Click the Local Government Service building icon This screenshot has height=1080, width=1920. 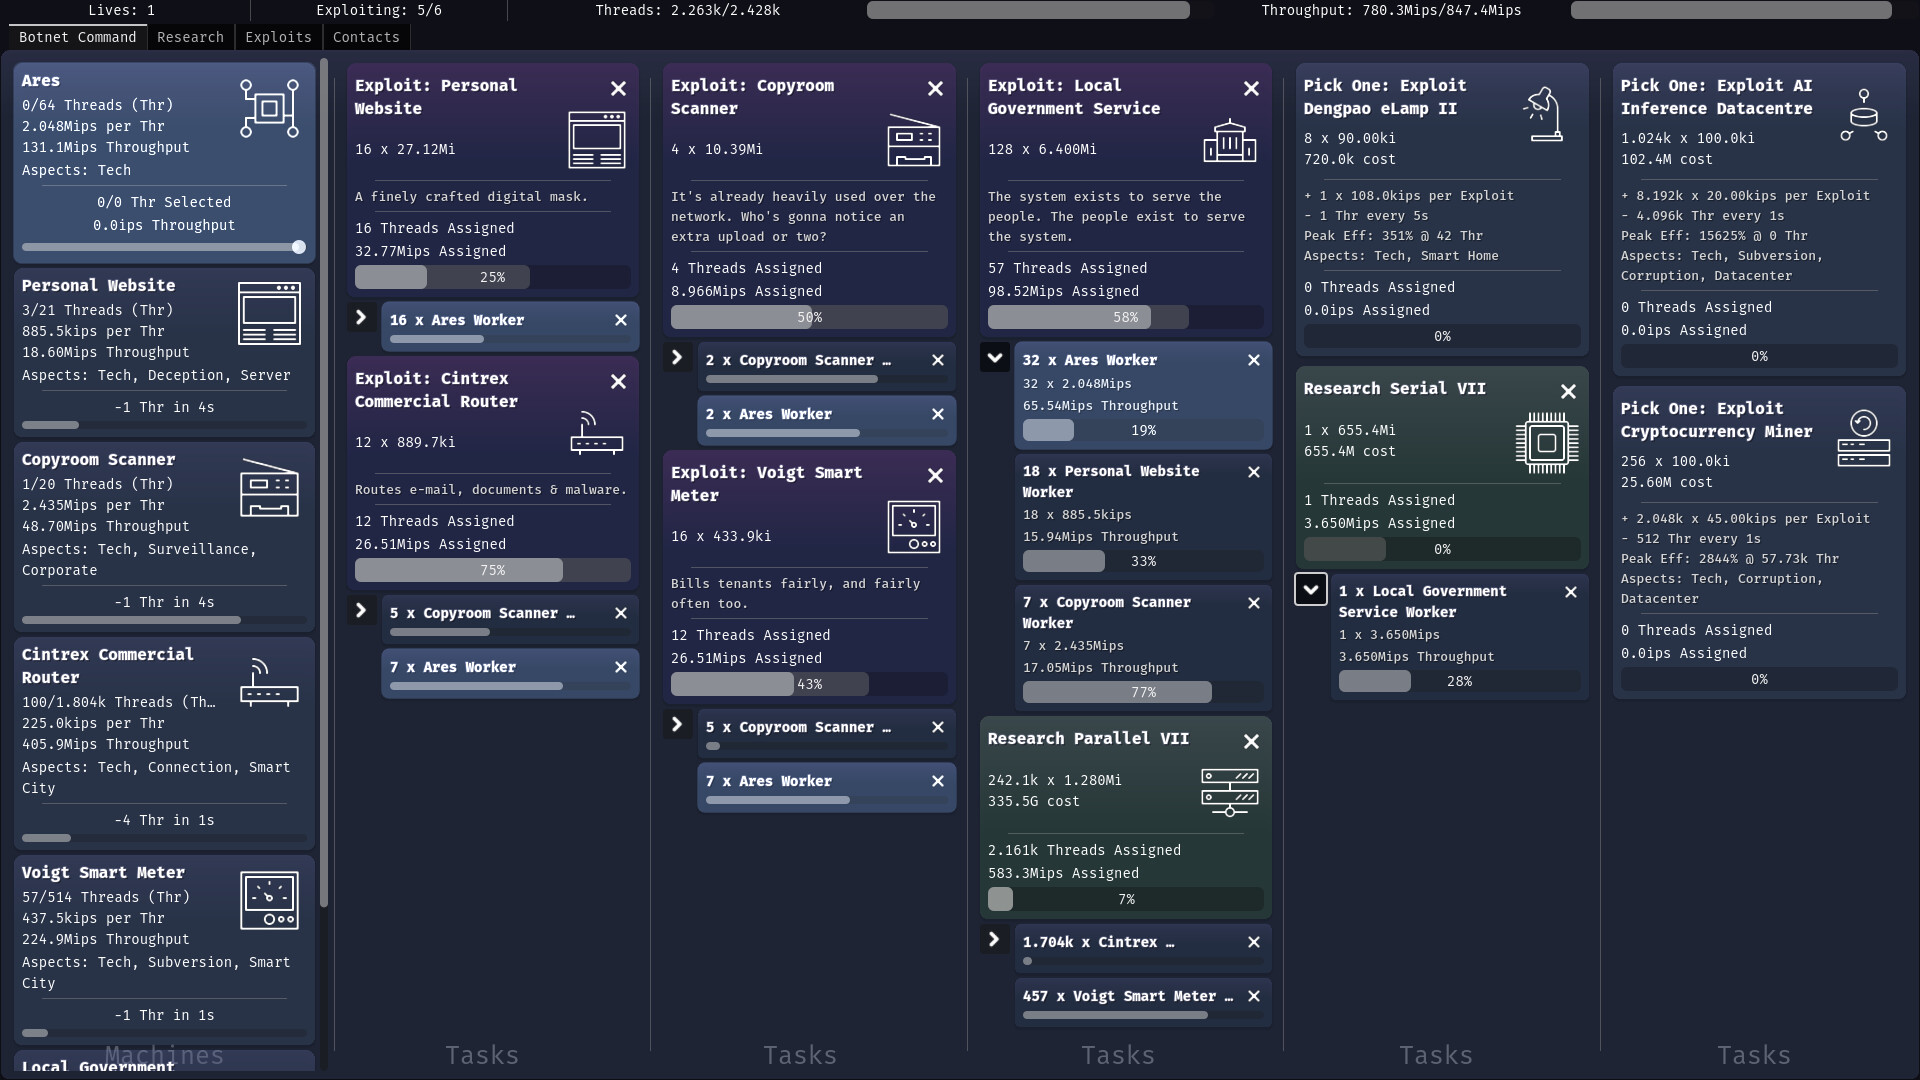(x=1229, y=141)
